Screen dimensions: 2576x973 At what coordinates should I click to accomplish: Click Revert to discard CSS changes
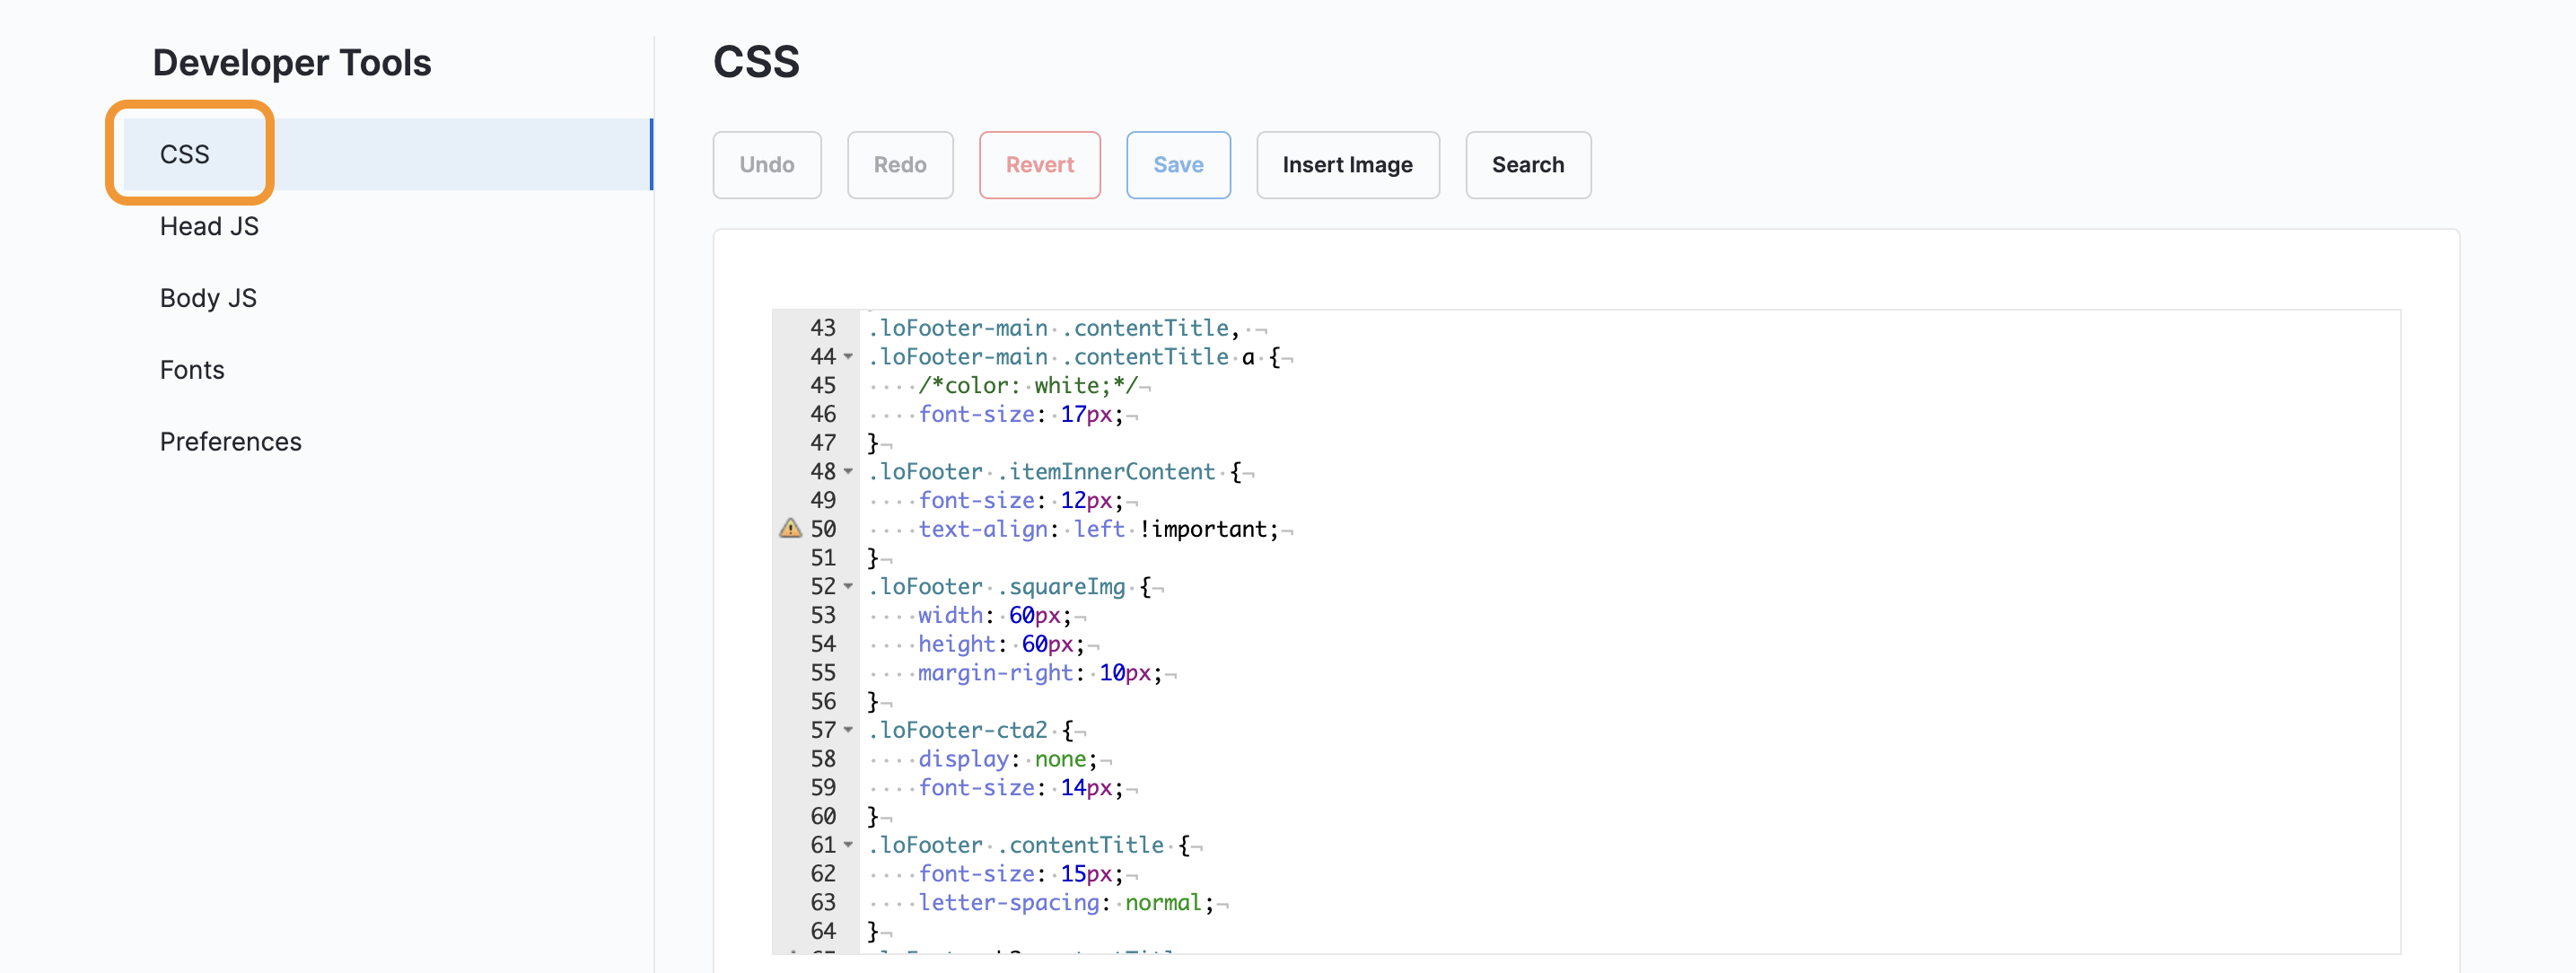coord(1039,164)
